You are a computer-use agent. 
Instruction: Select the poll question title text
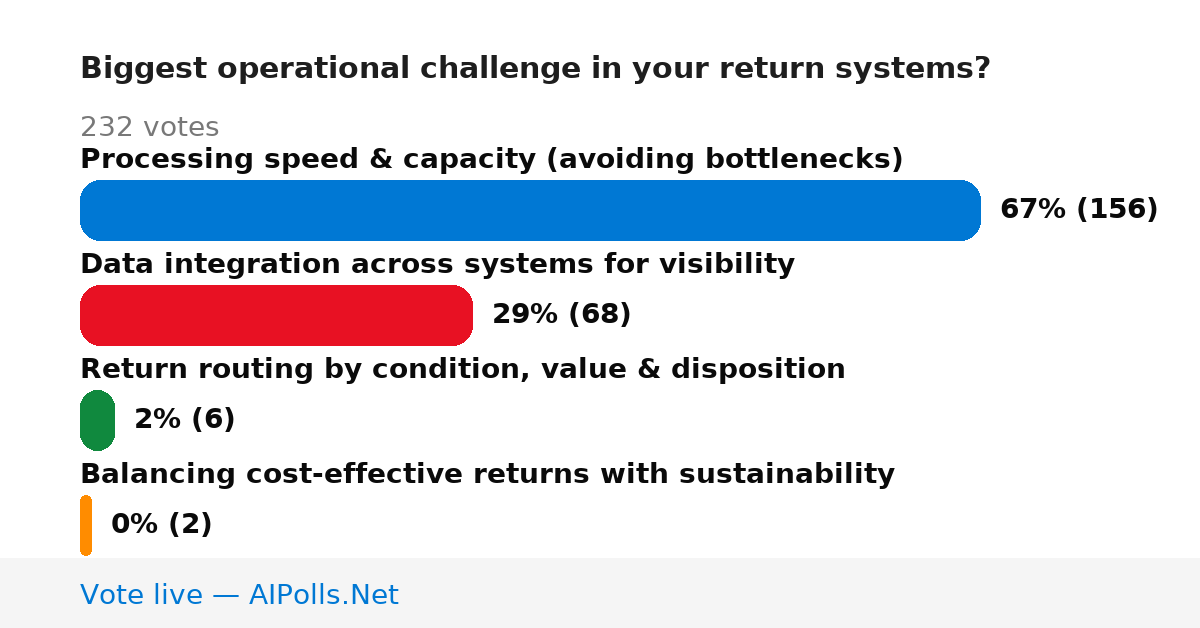point(535,69)
